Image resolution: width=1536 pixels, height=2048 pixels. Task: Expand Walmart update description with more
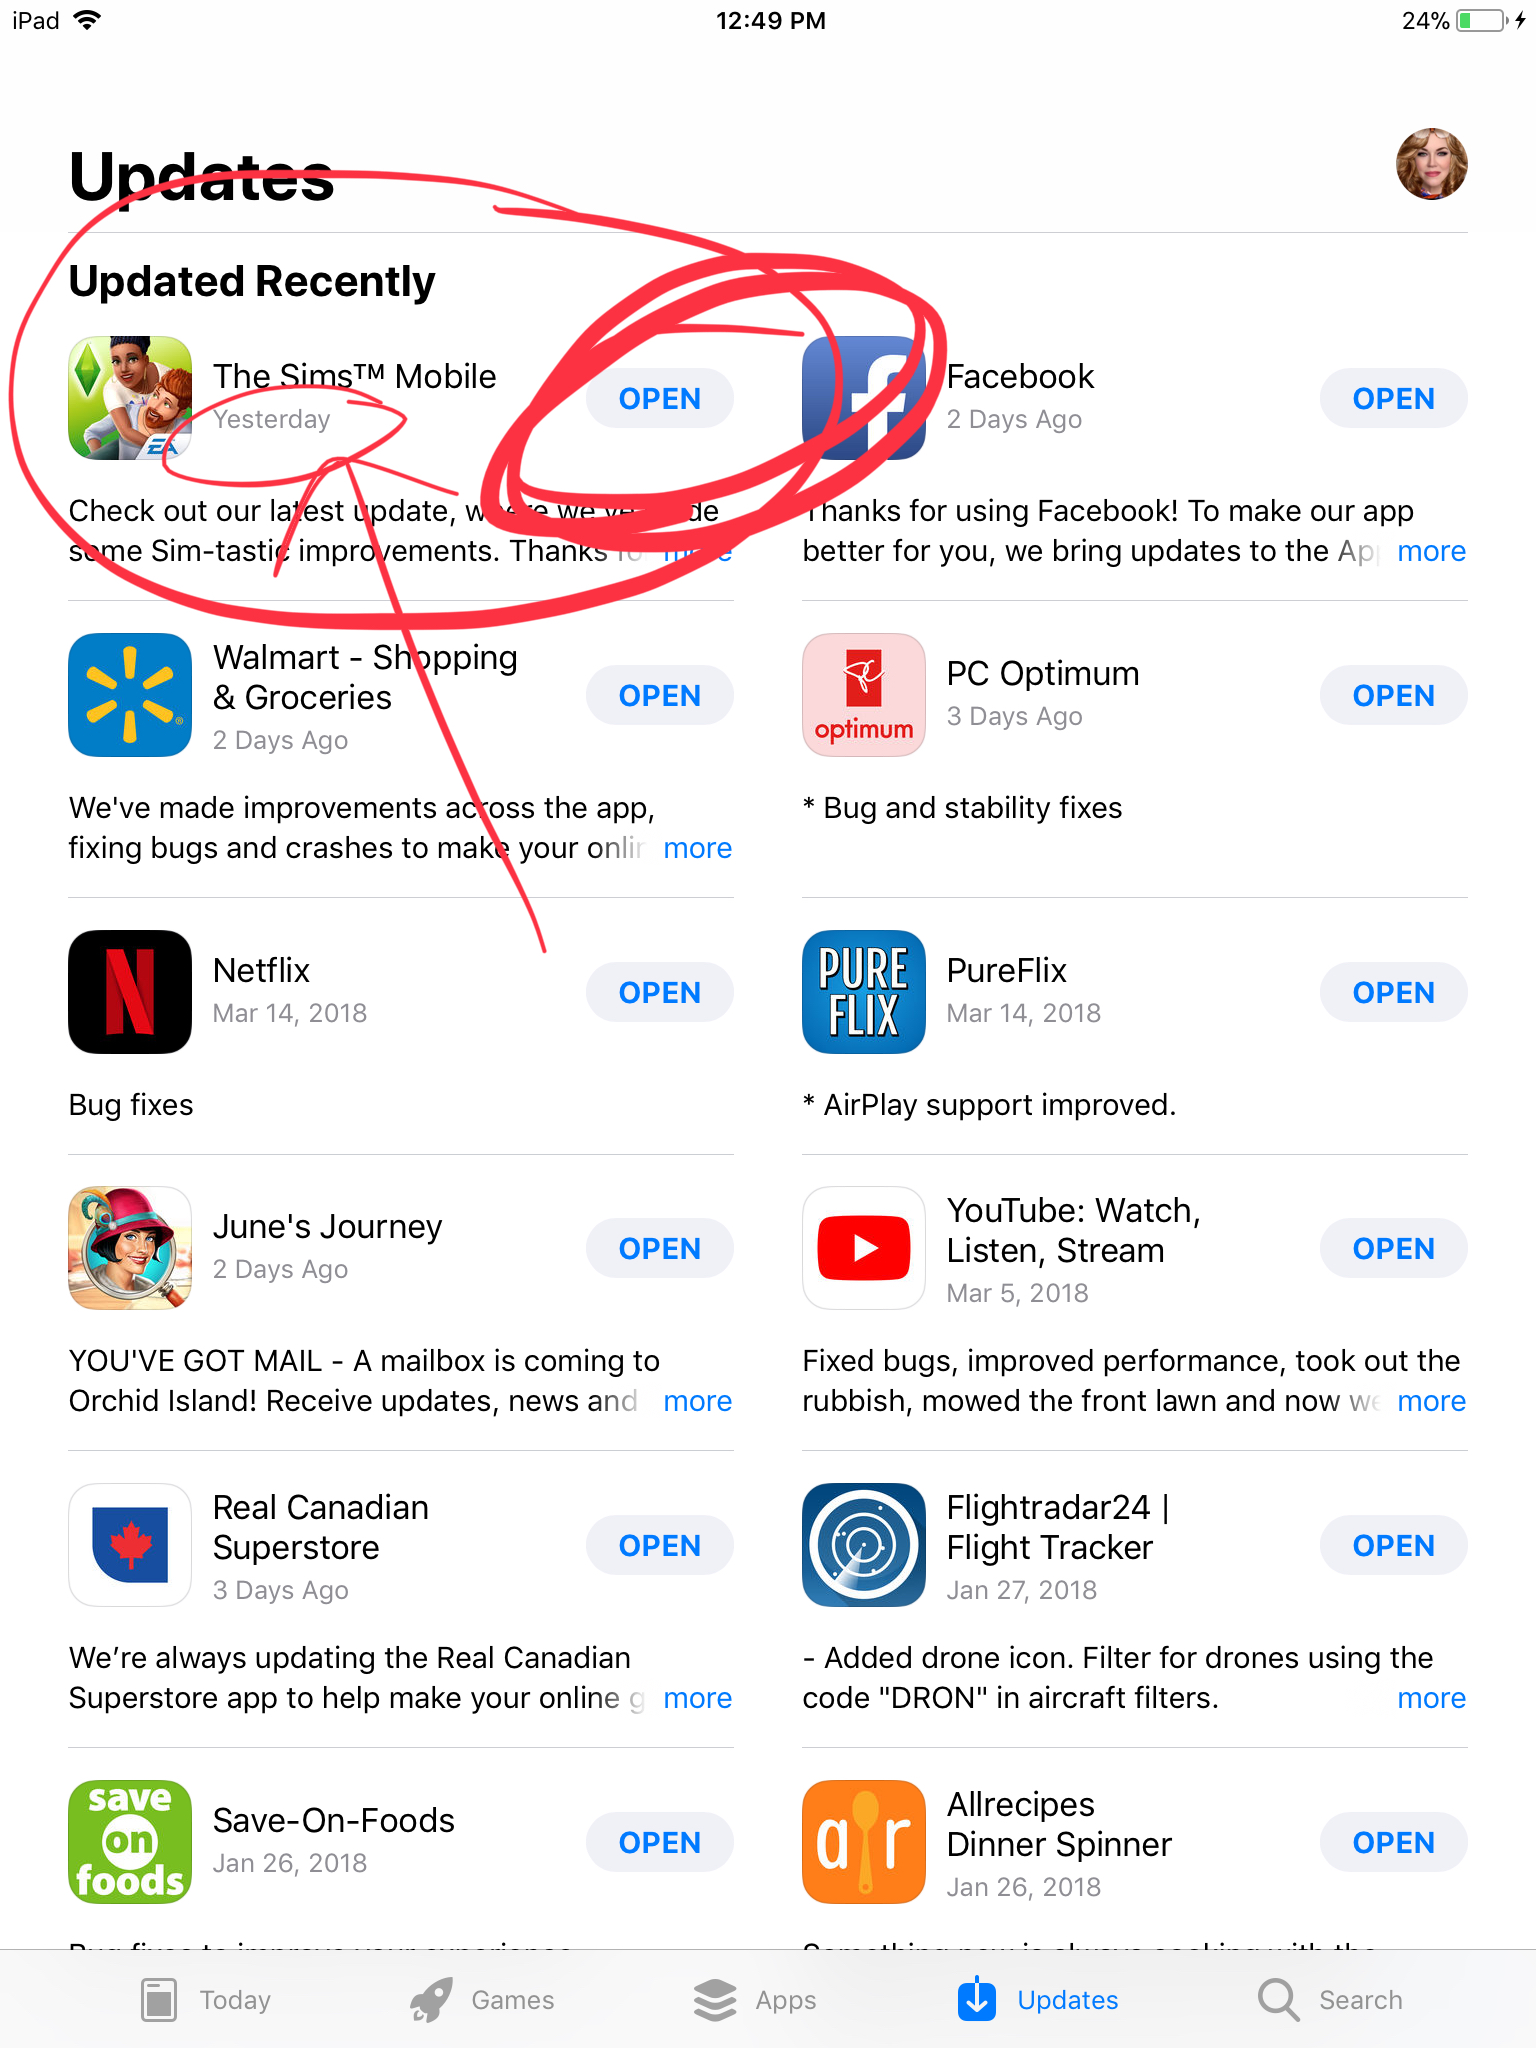[697, 848]
